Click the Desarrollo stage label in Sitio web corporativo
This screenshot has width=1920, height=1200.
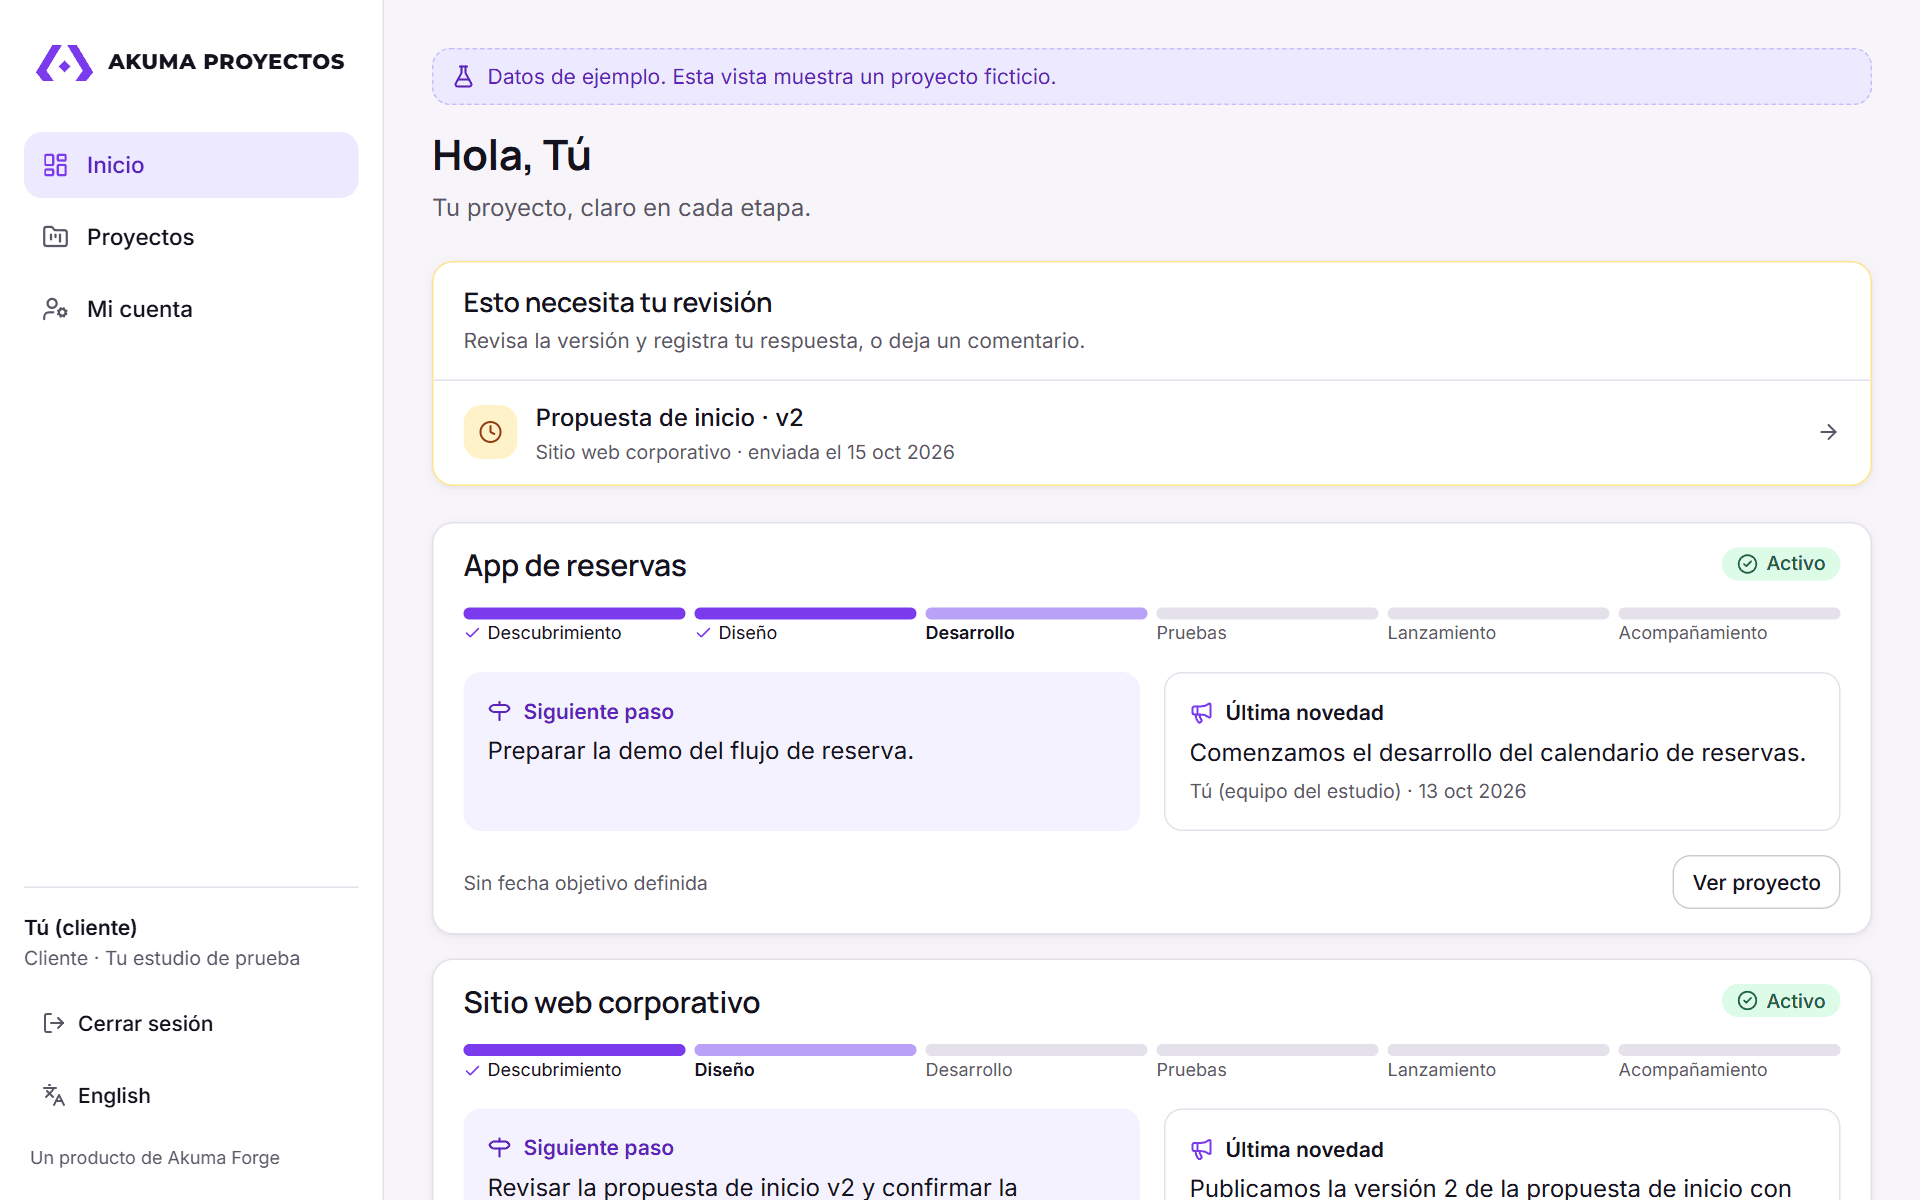968,1070
